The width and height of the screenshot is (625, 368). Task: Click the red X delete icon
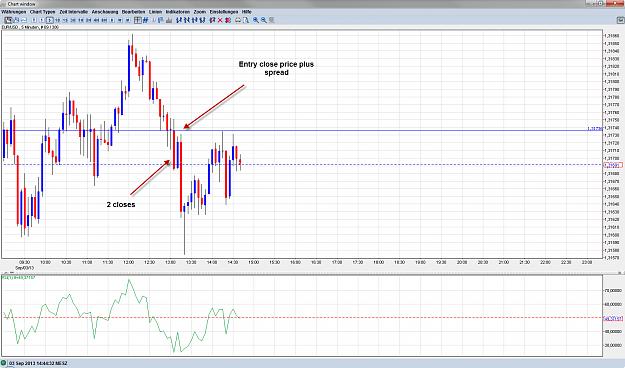220,20
